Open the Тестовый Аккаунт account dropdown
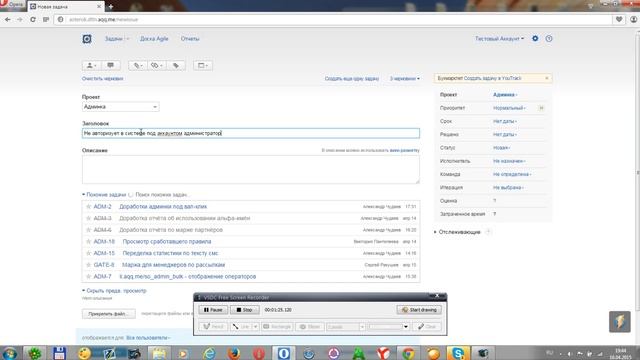The height and width of the screenshot is (360, 640). click(x=499, y=39)
